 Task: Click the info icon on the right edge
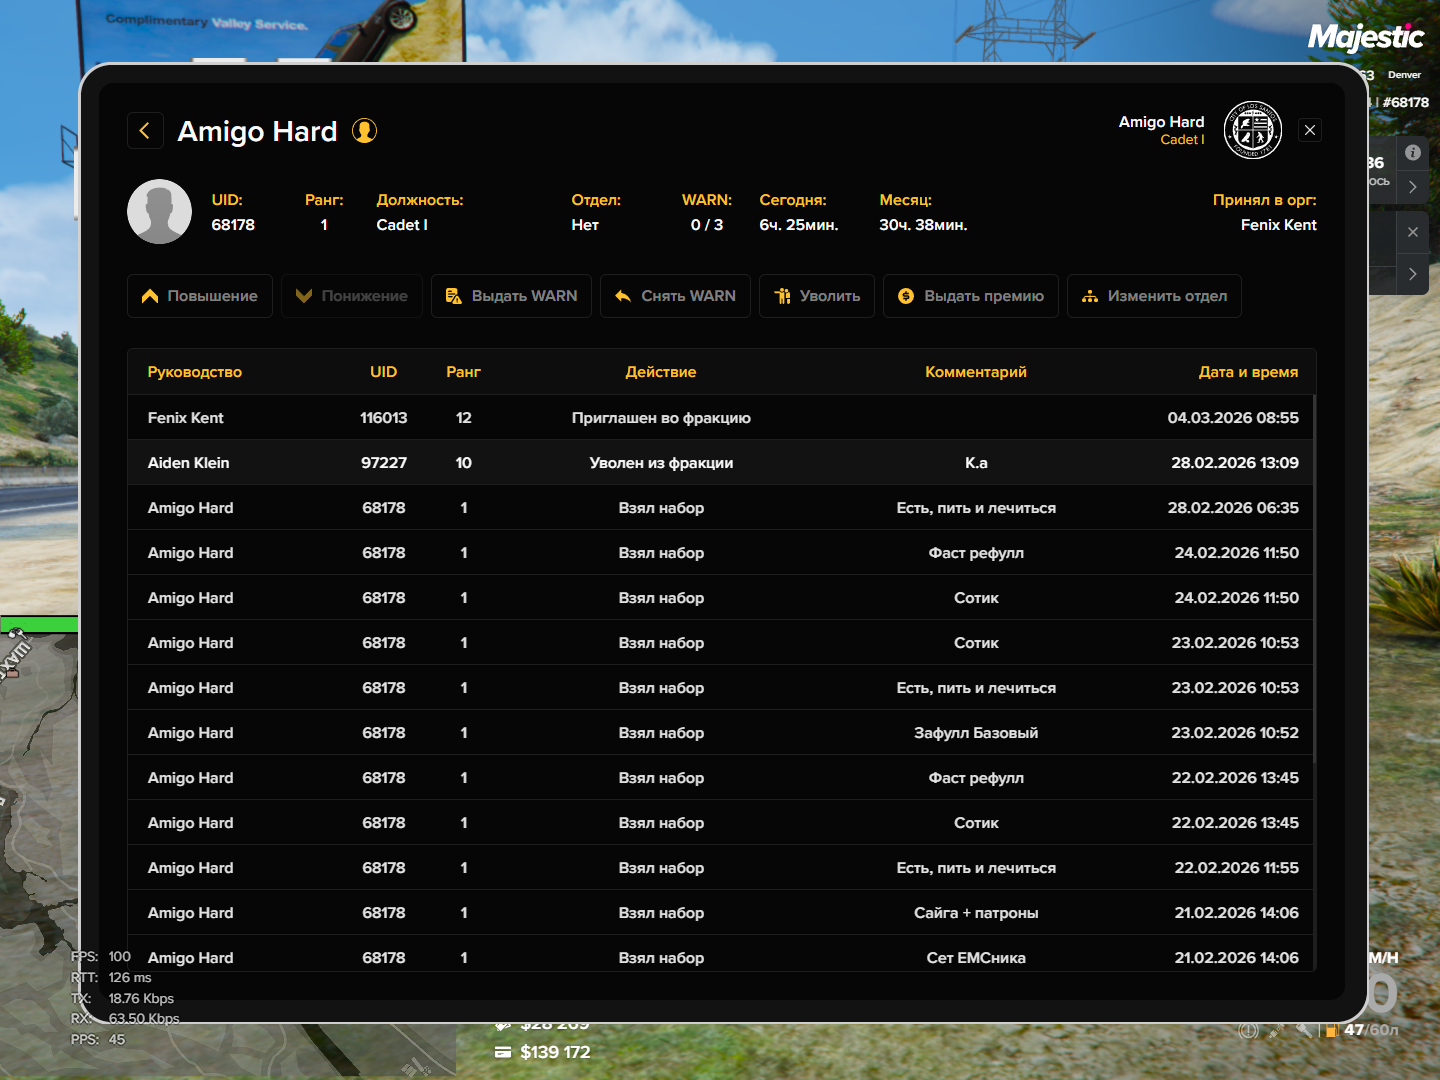click(1413, 152)
